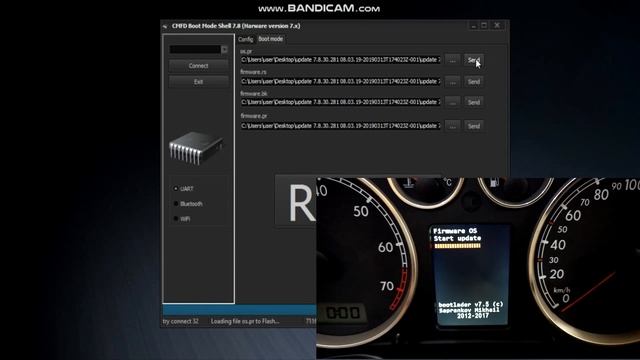
Task: Open the port selection dropdown arrow
Action: tap(224, 49)
